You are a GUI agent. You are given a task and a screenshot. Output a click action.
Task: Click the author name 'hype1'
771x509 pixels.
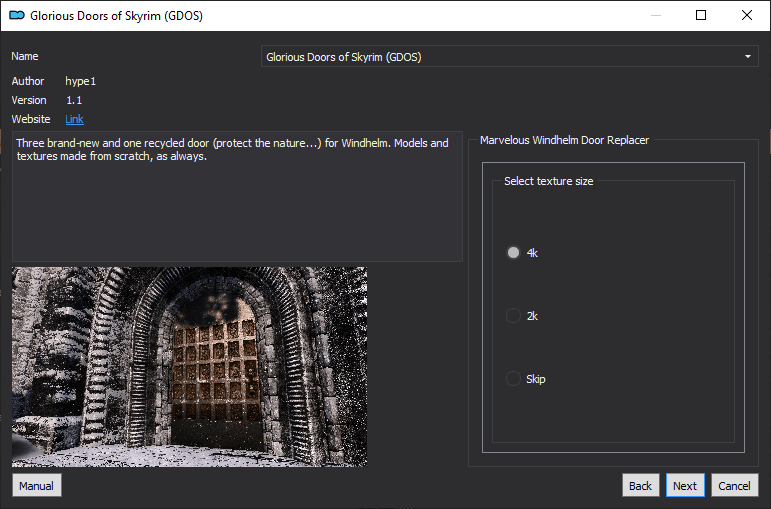tap(81, 81)
